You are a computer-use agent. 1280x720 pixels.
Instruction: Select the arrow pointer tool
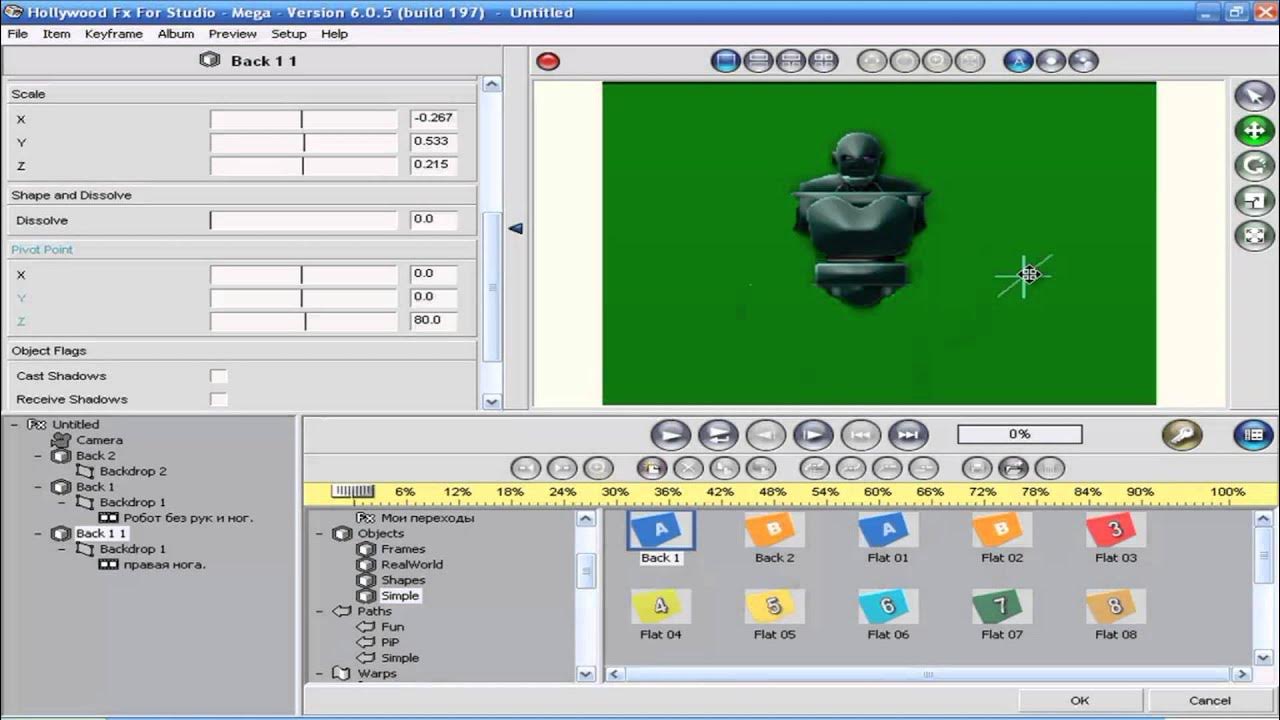point(1253,95)
